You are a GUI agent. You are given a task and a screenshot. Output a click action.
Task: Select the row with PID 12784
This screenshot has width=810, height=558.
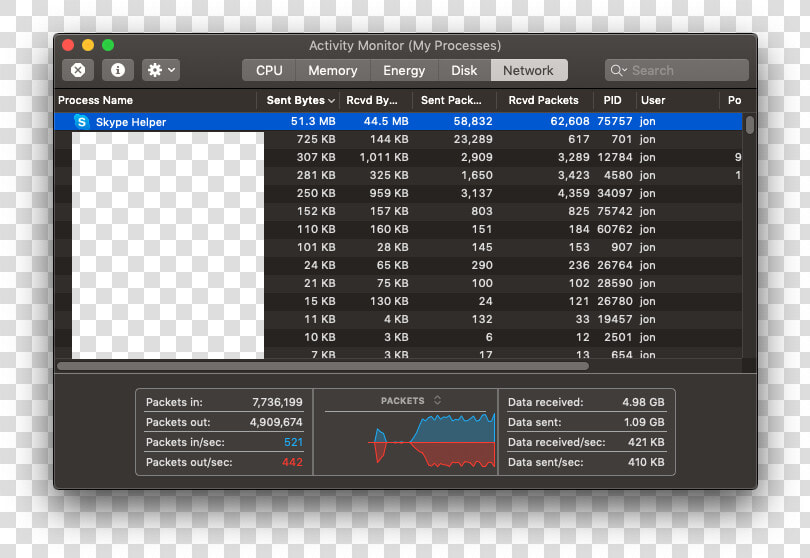tap(398, 157)
